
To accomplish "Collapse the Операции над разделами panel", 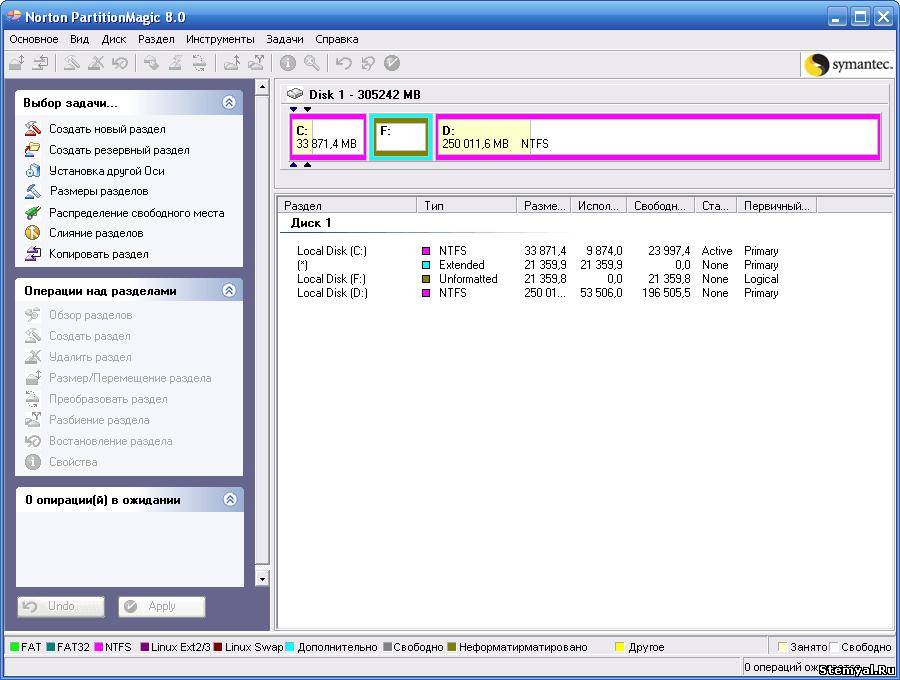I will click(x=228, y=290).
